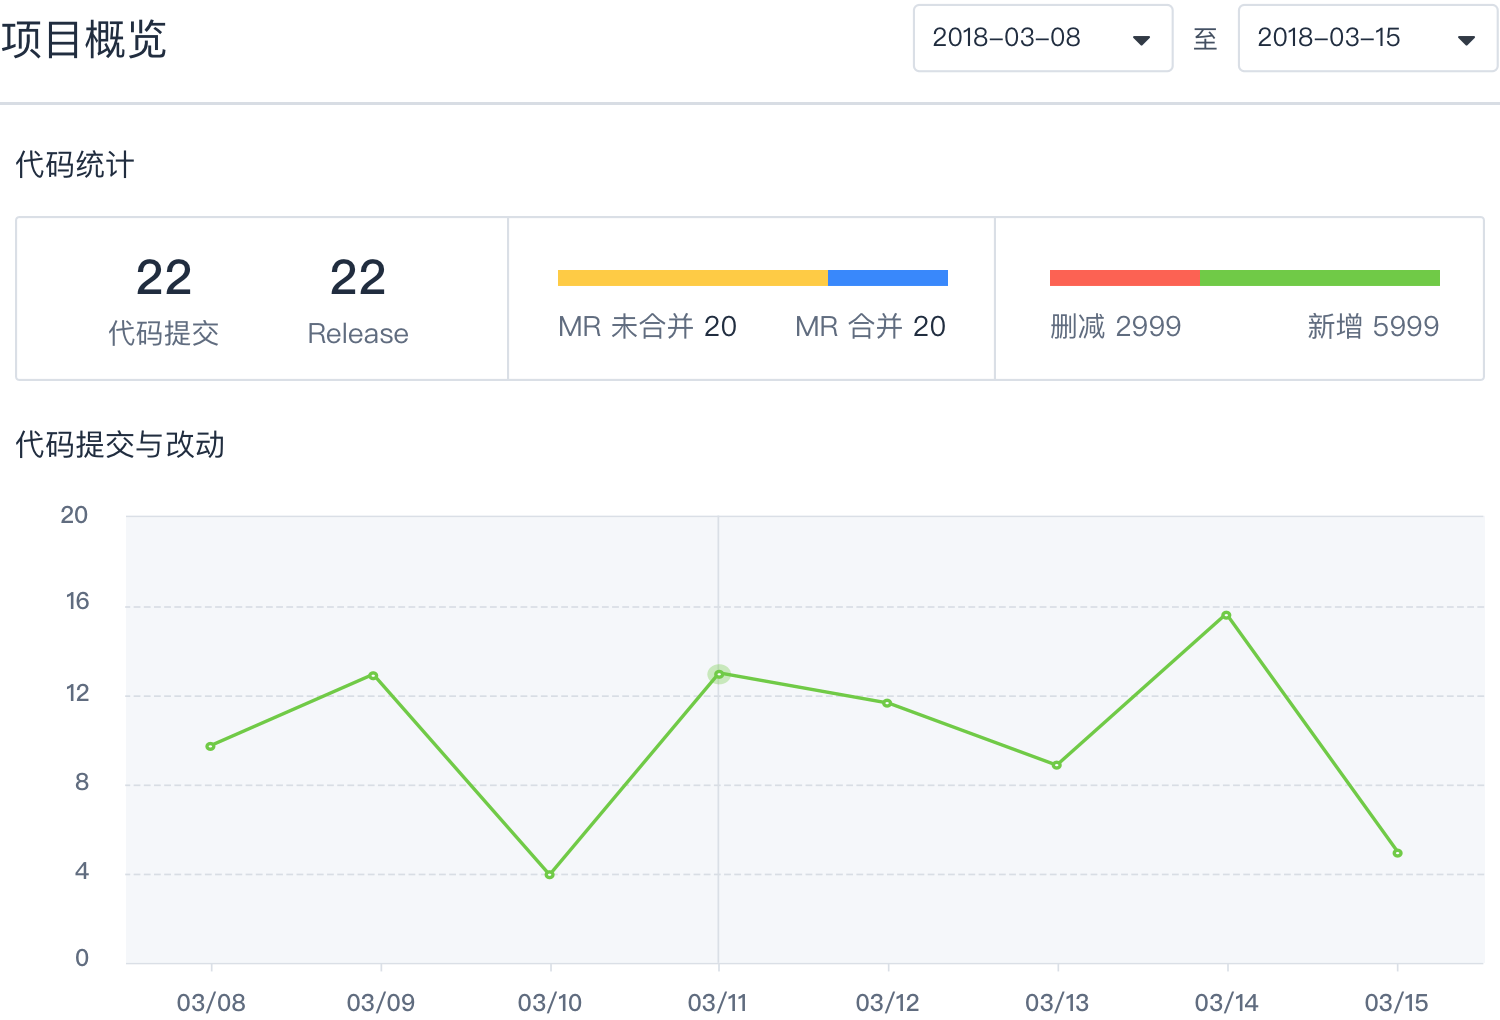Click the 03/15 data point on chart
This screenshot has height=1020, width=1500.
pyautogui.click(x=1397, y=853)
